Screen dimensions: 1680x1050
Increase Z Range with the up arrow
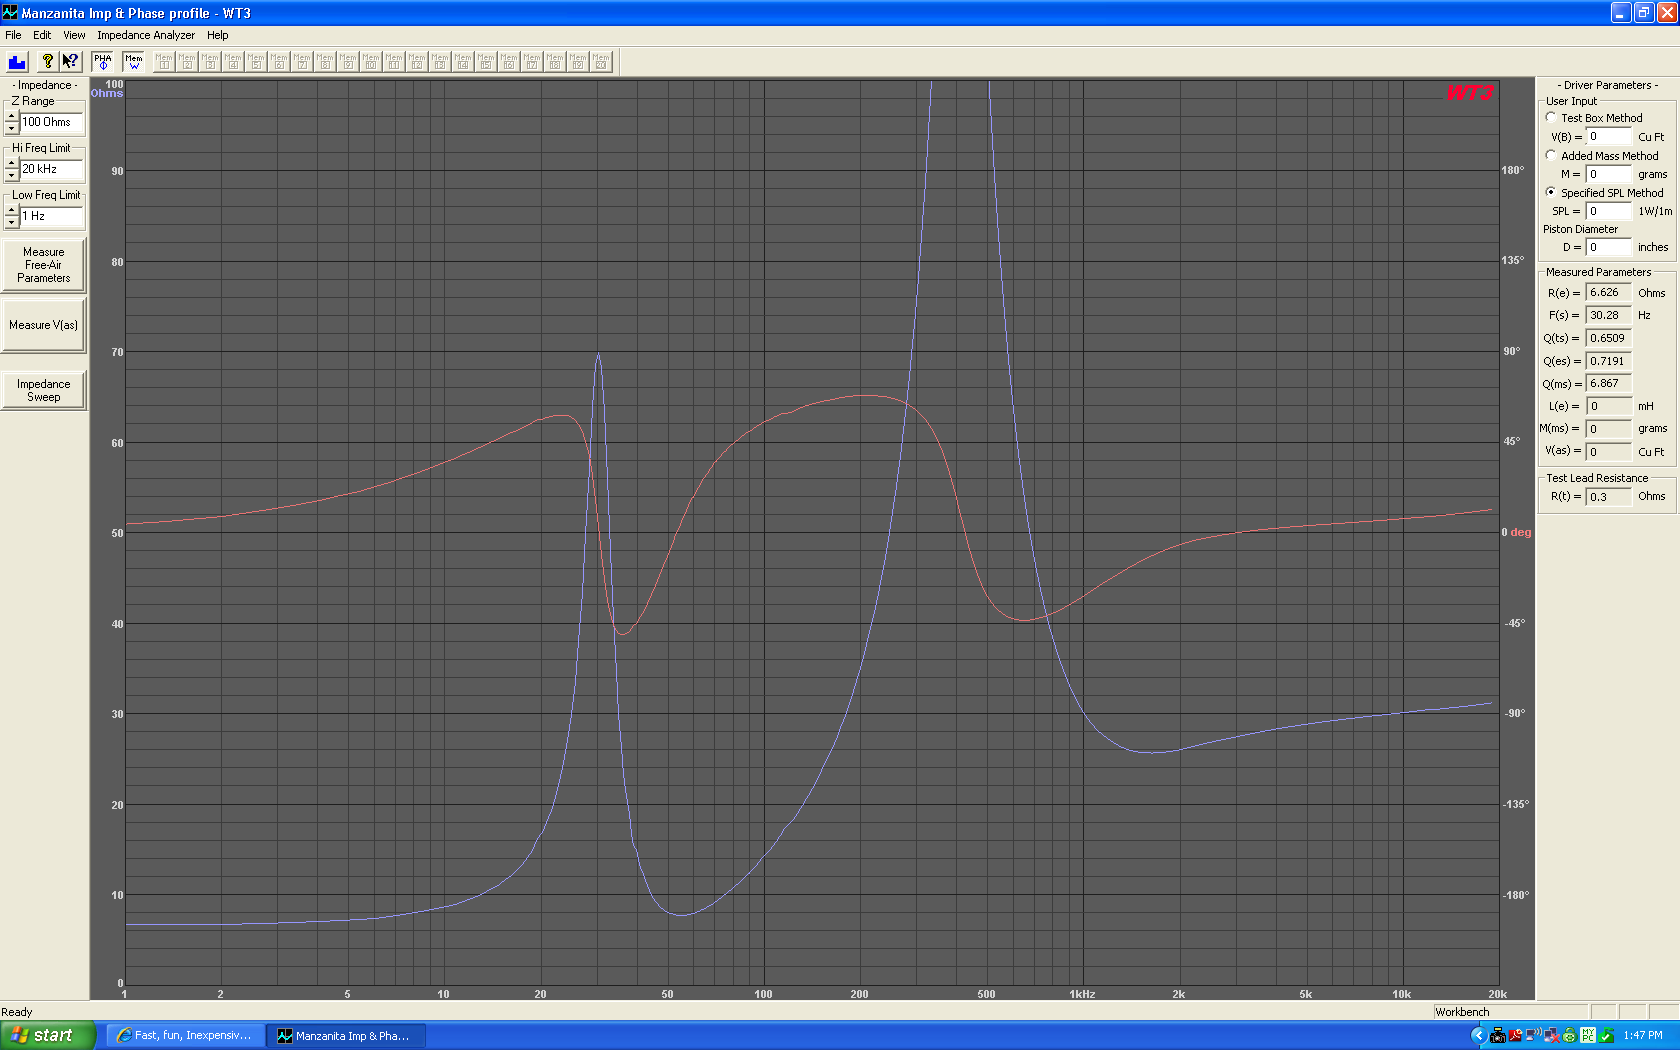(12, 117)
